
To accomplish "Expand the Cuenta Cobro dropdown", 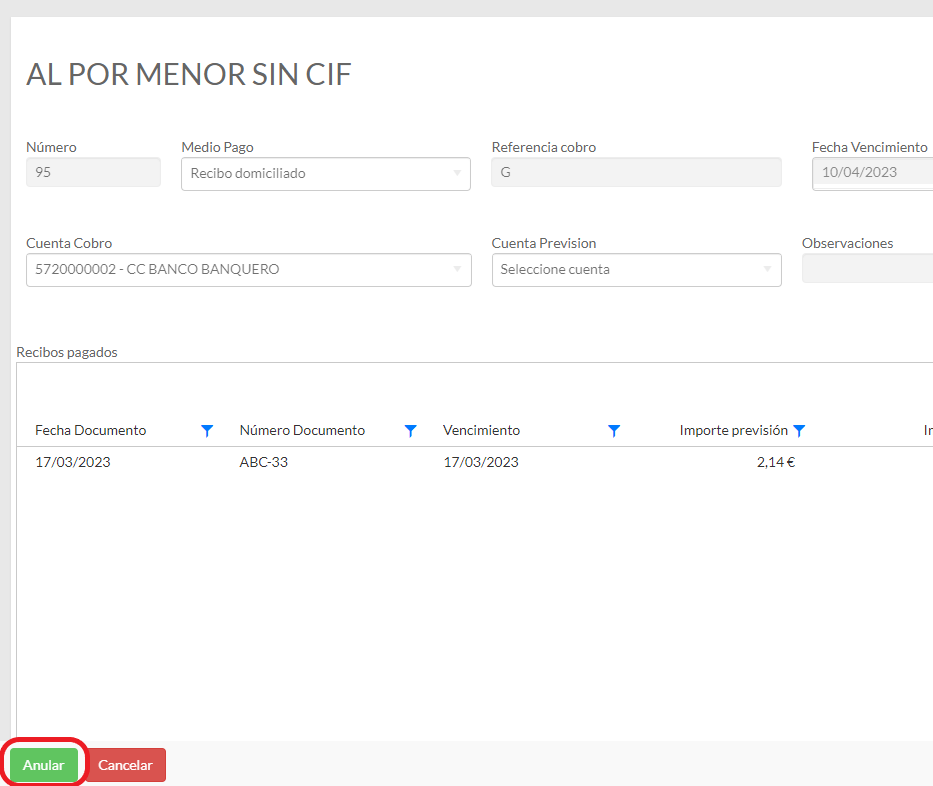I will coord(248,270).
